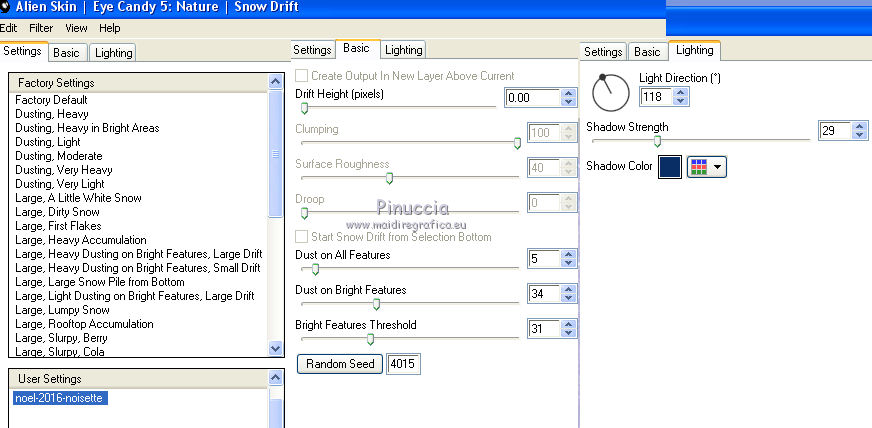Screen dimensions: 872x428
Task: Click the Bright Features Threshold field 31
Action: pos(543,329)
